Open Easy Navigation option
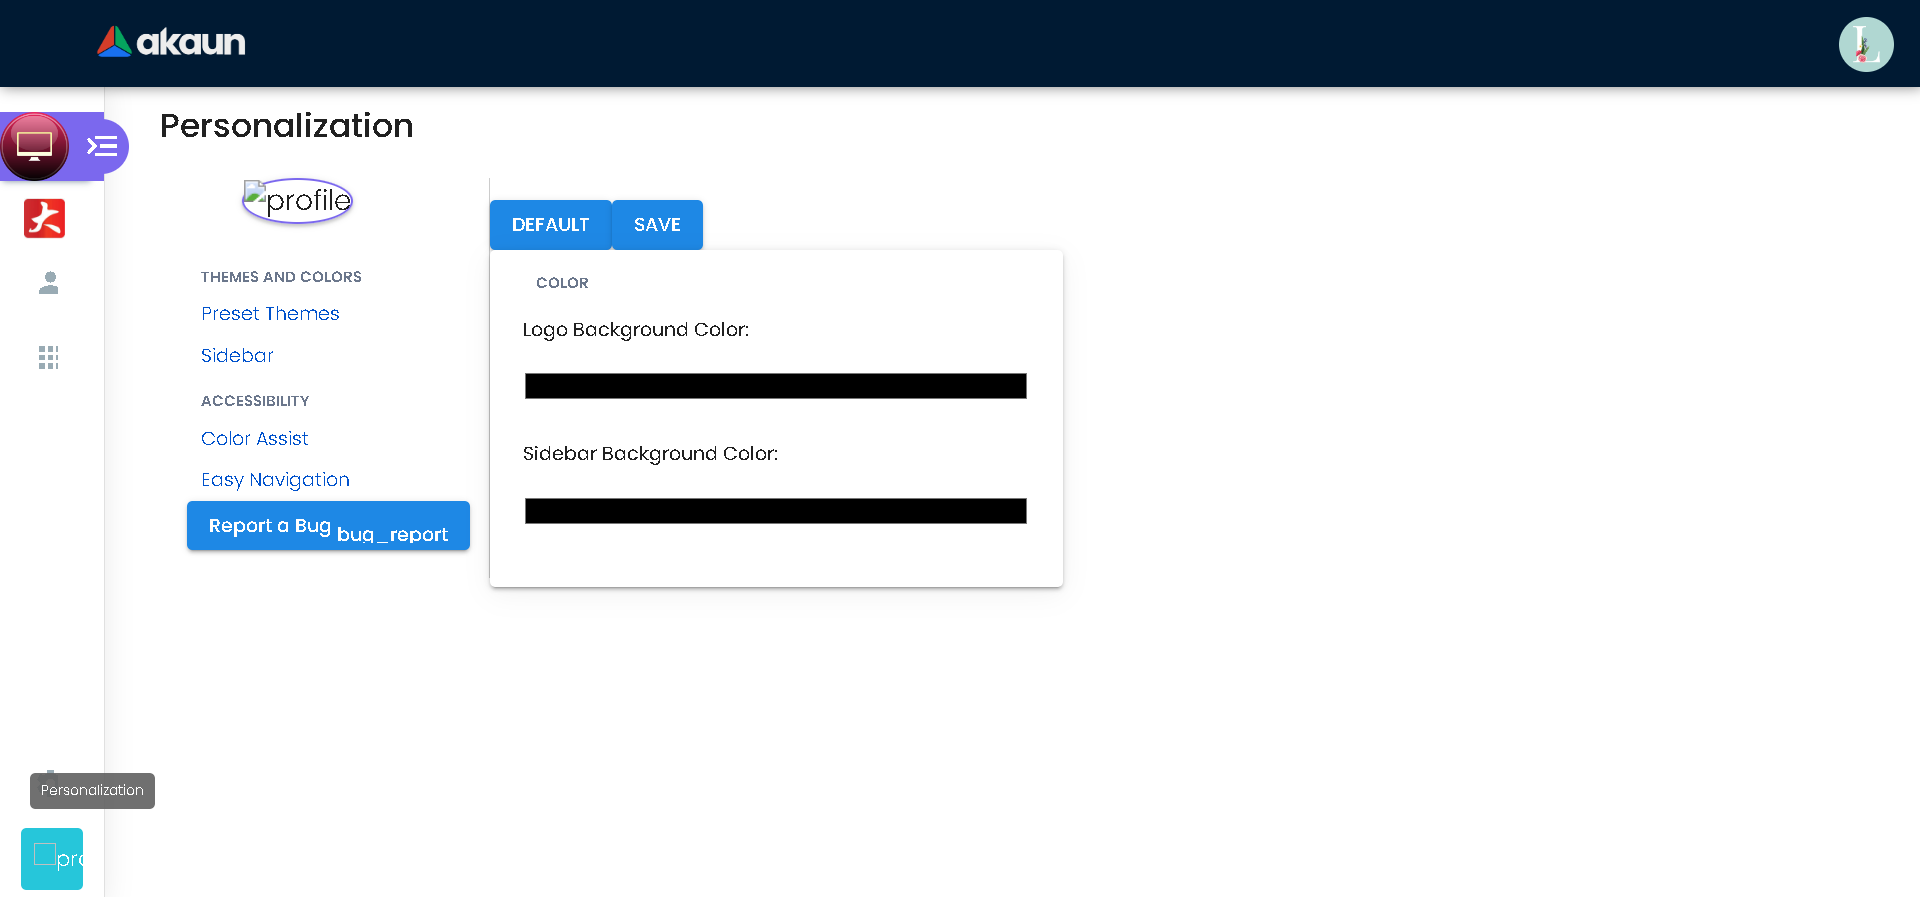 click(x=276, y=480)
